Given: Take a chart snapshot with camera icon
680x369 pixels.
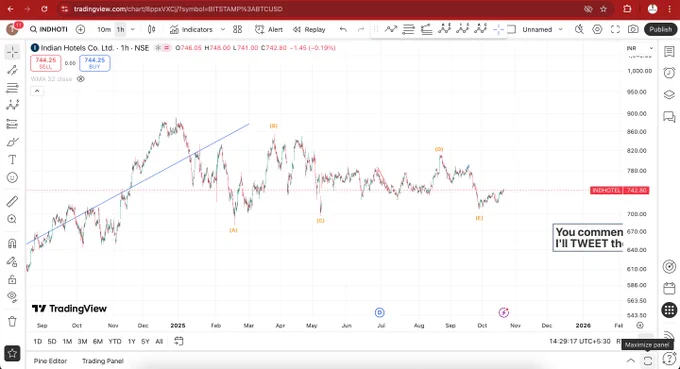Looking at the screenshot, I should click(633, 29).
